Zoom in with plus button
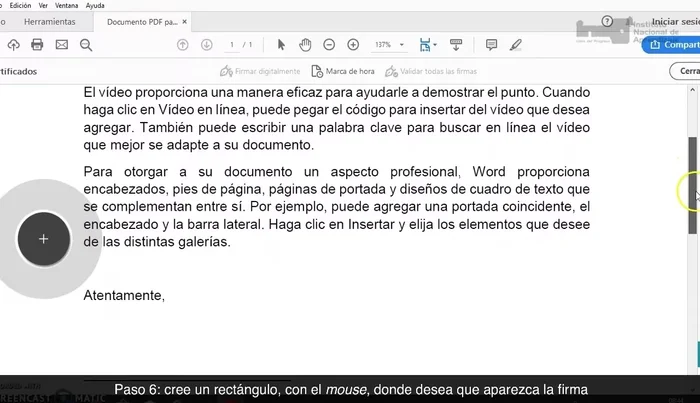 [x=353, y=45]
